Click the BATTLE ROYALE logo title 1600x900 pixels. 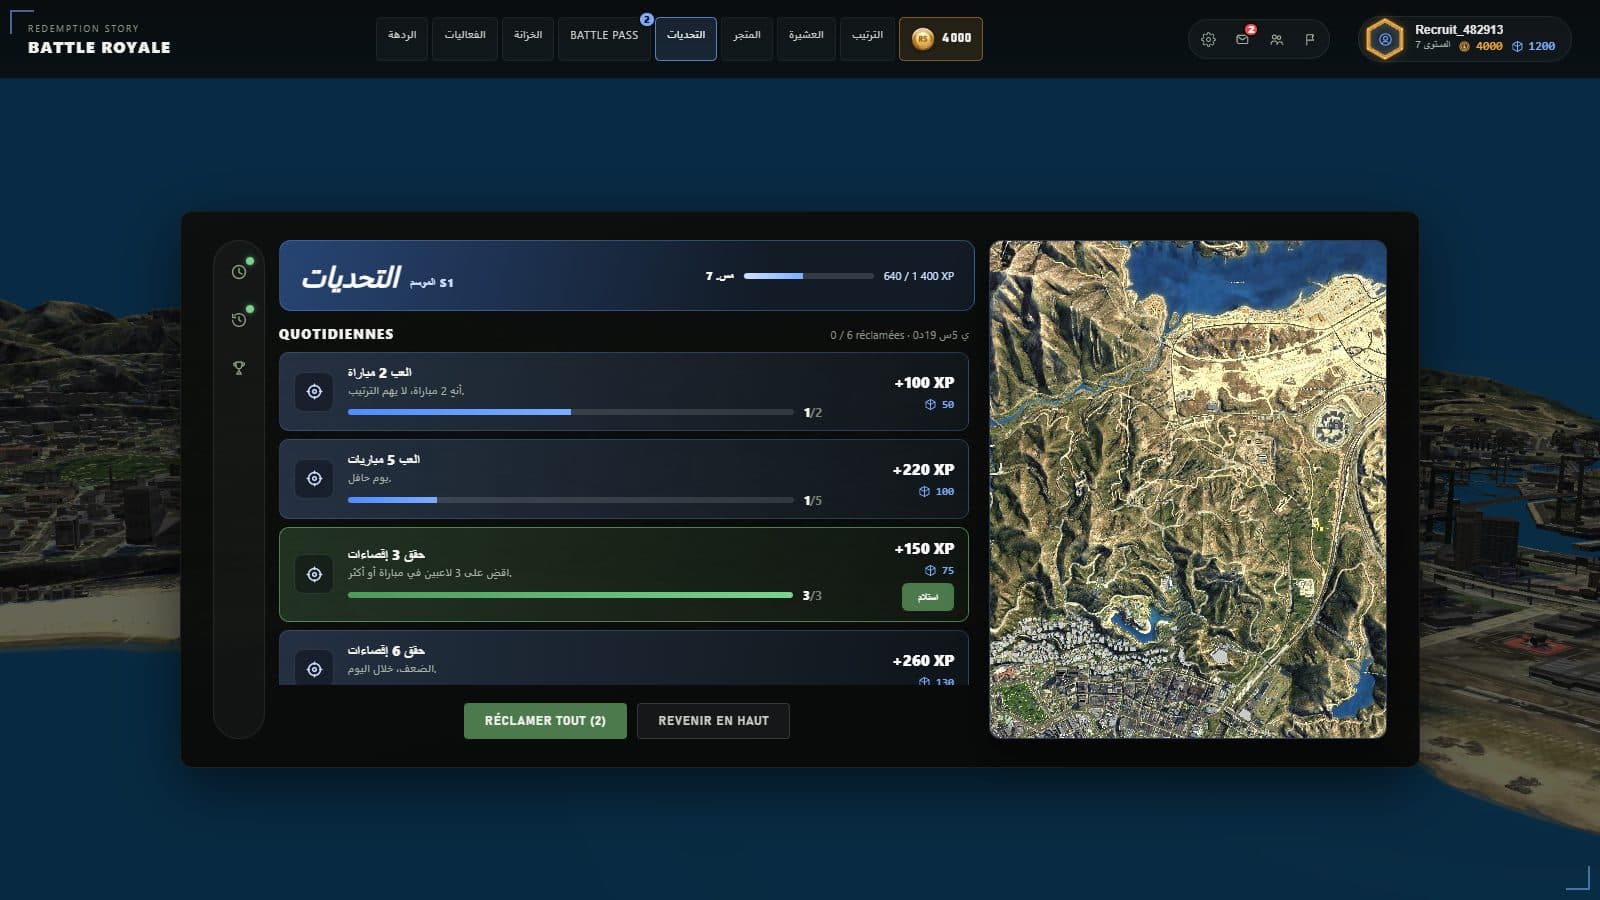click(x=99, y=47)
